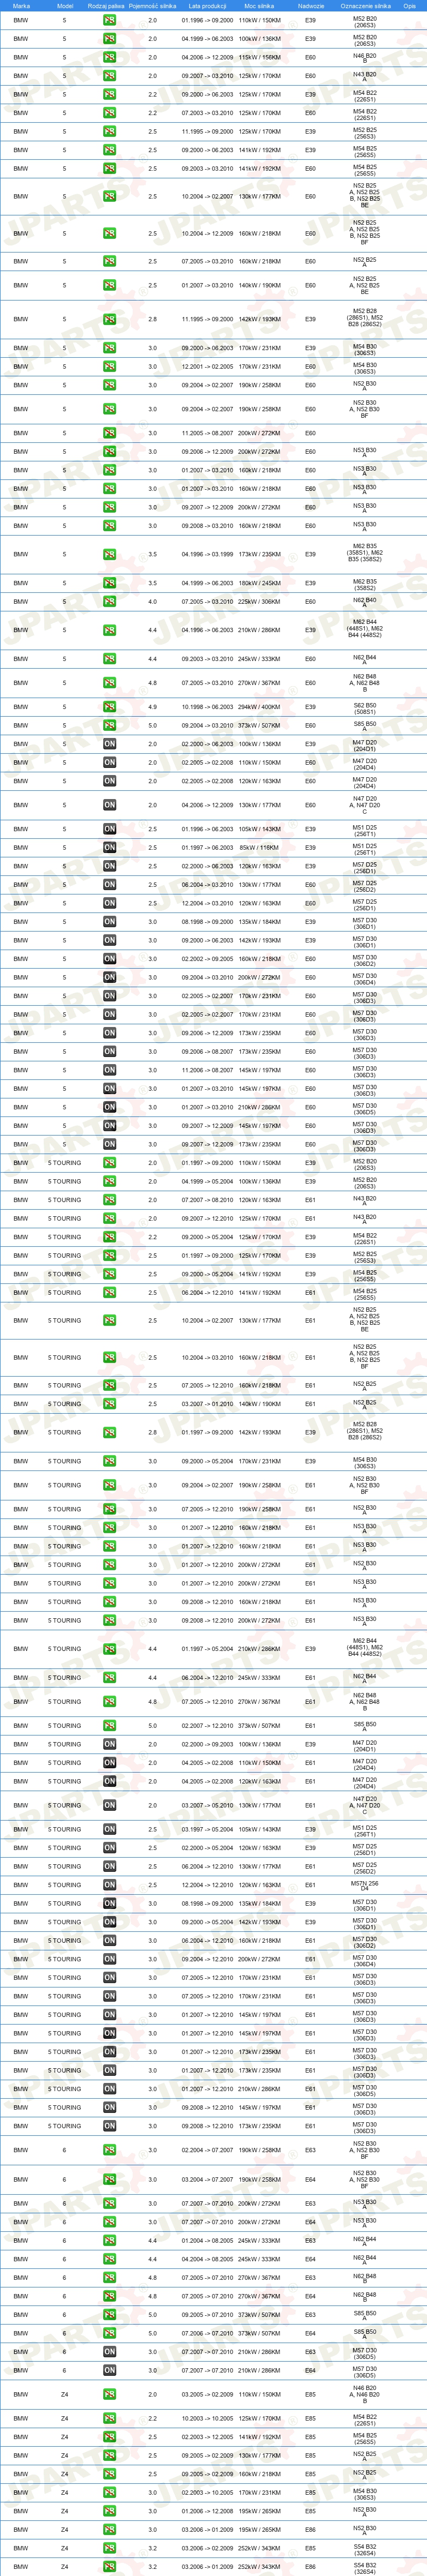
Task: Select the M57N 256 D4 engine code cell
Action: 365,1885
